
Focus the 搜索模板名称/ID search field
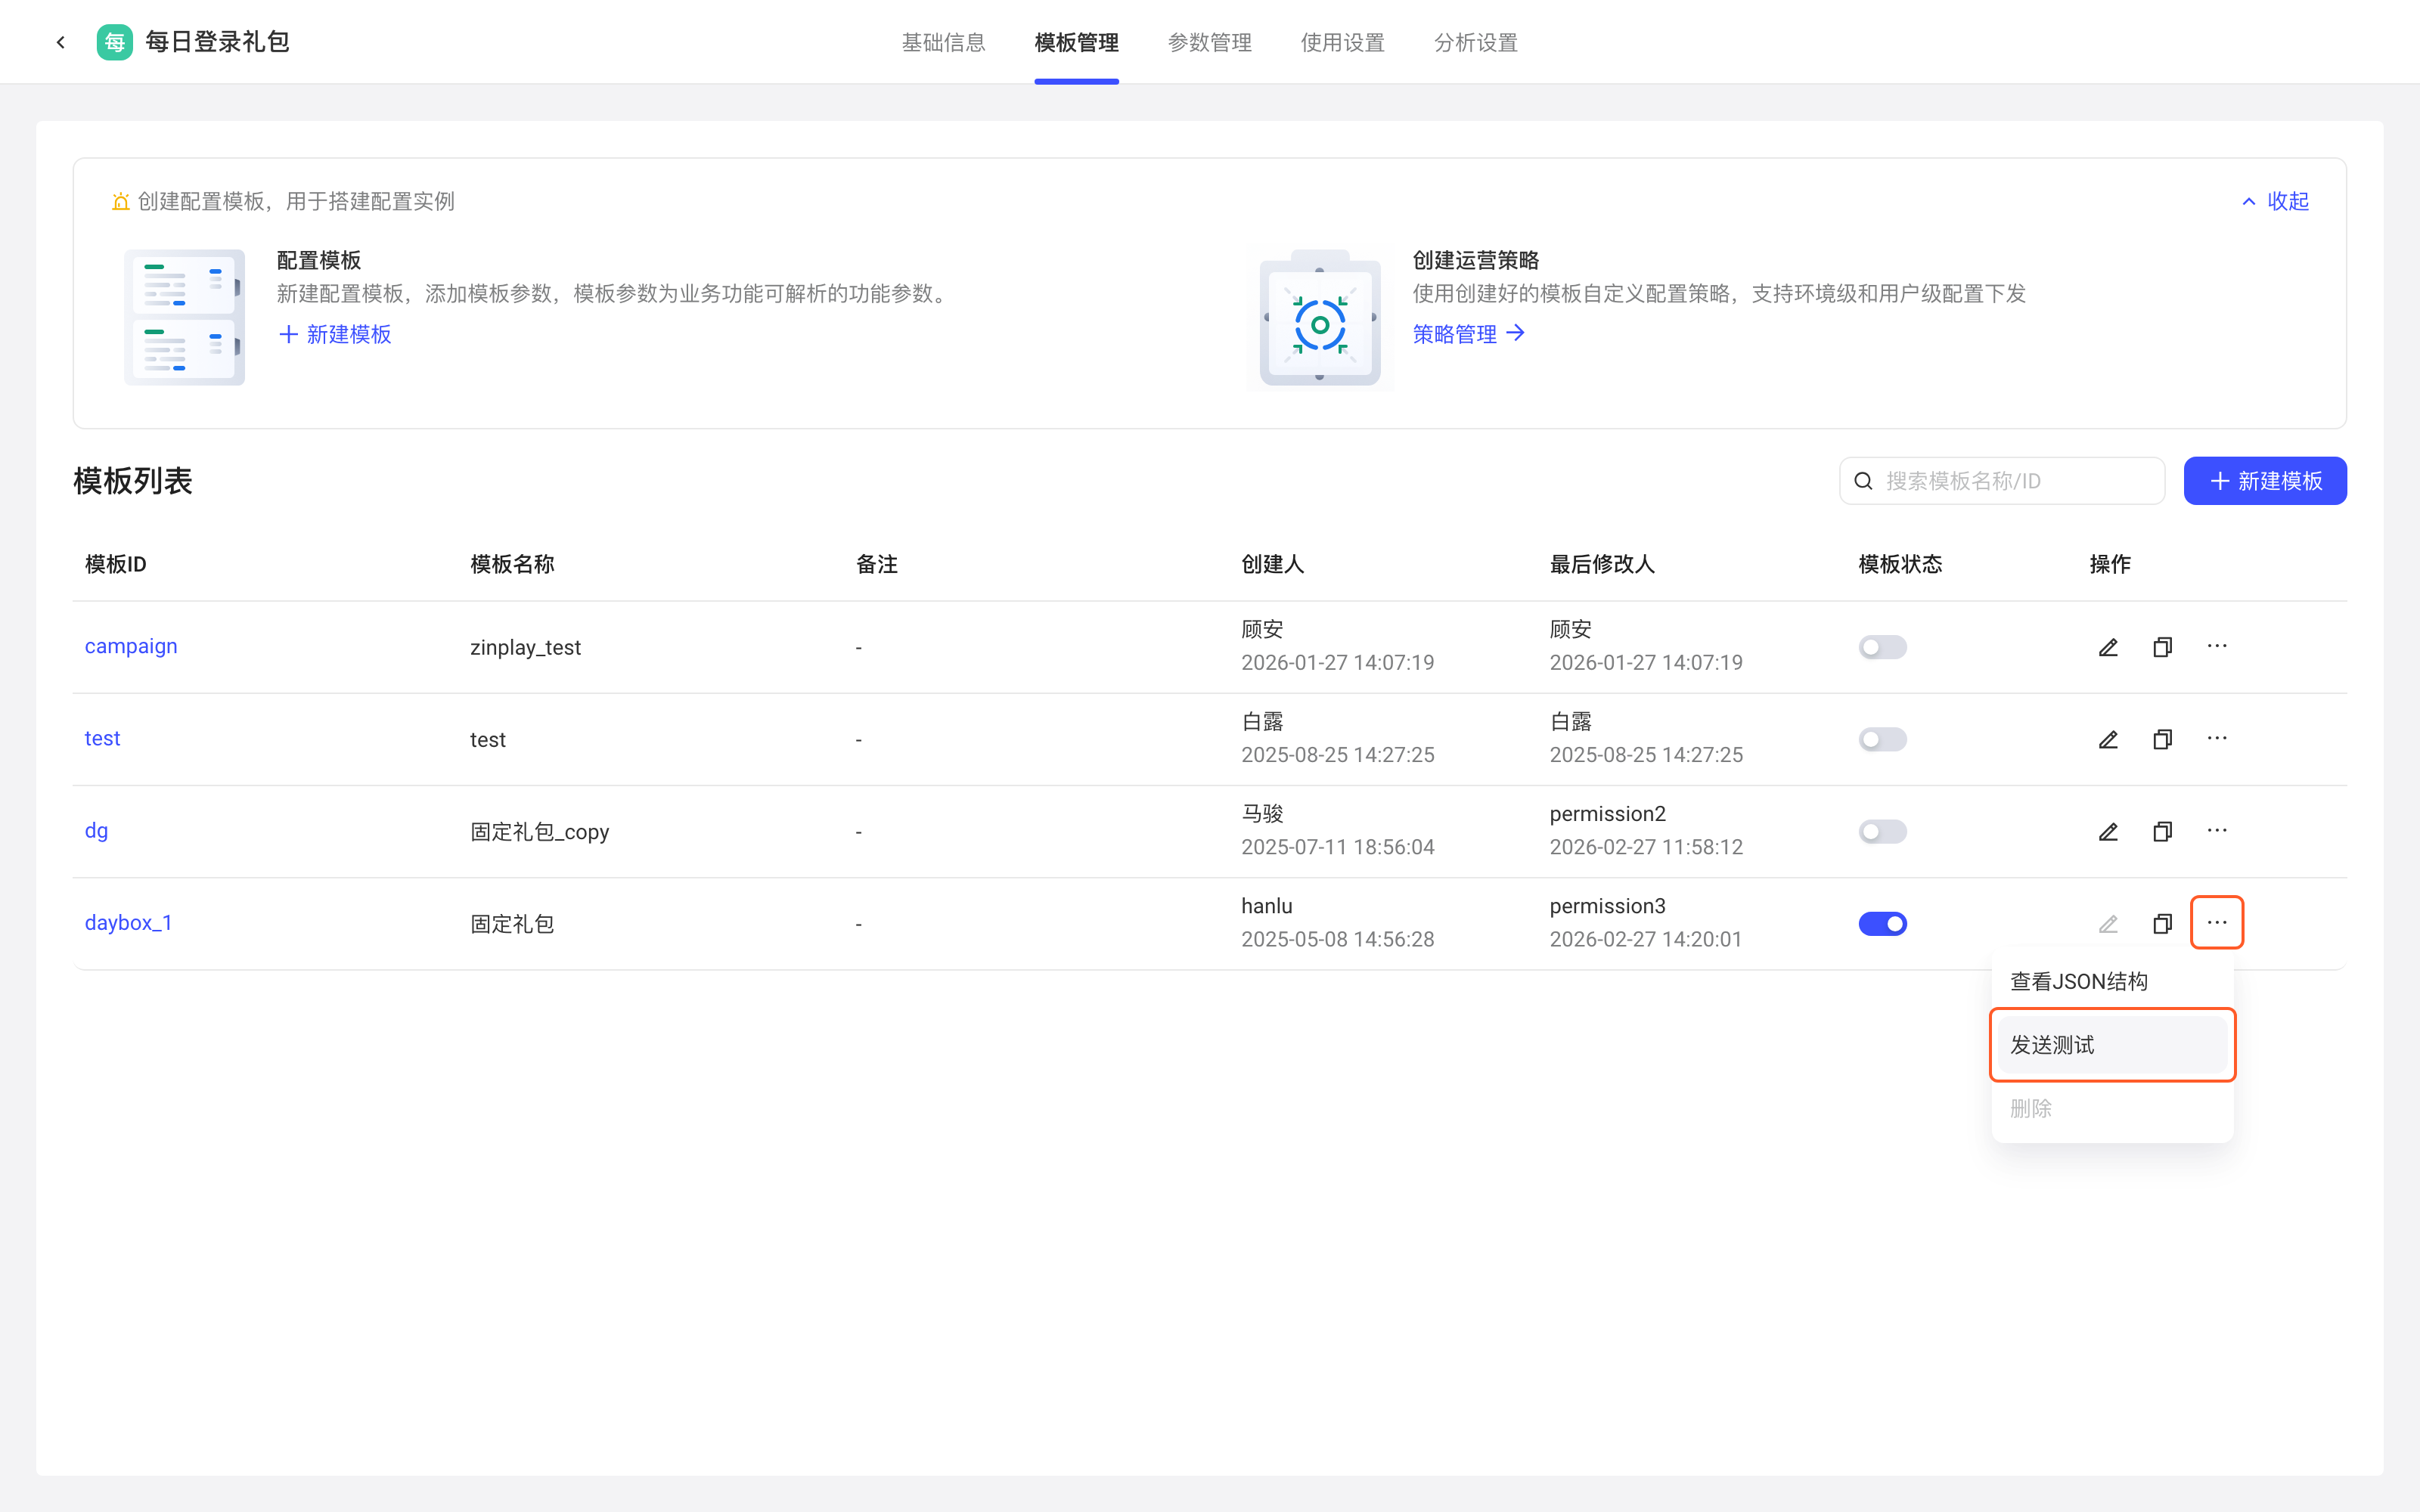pyautogui.click(x=2002, y=481)
